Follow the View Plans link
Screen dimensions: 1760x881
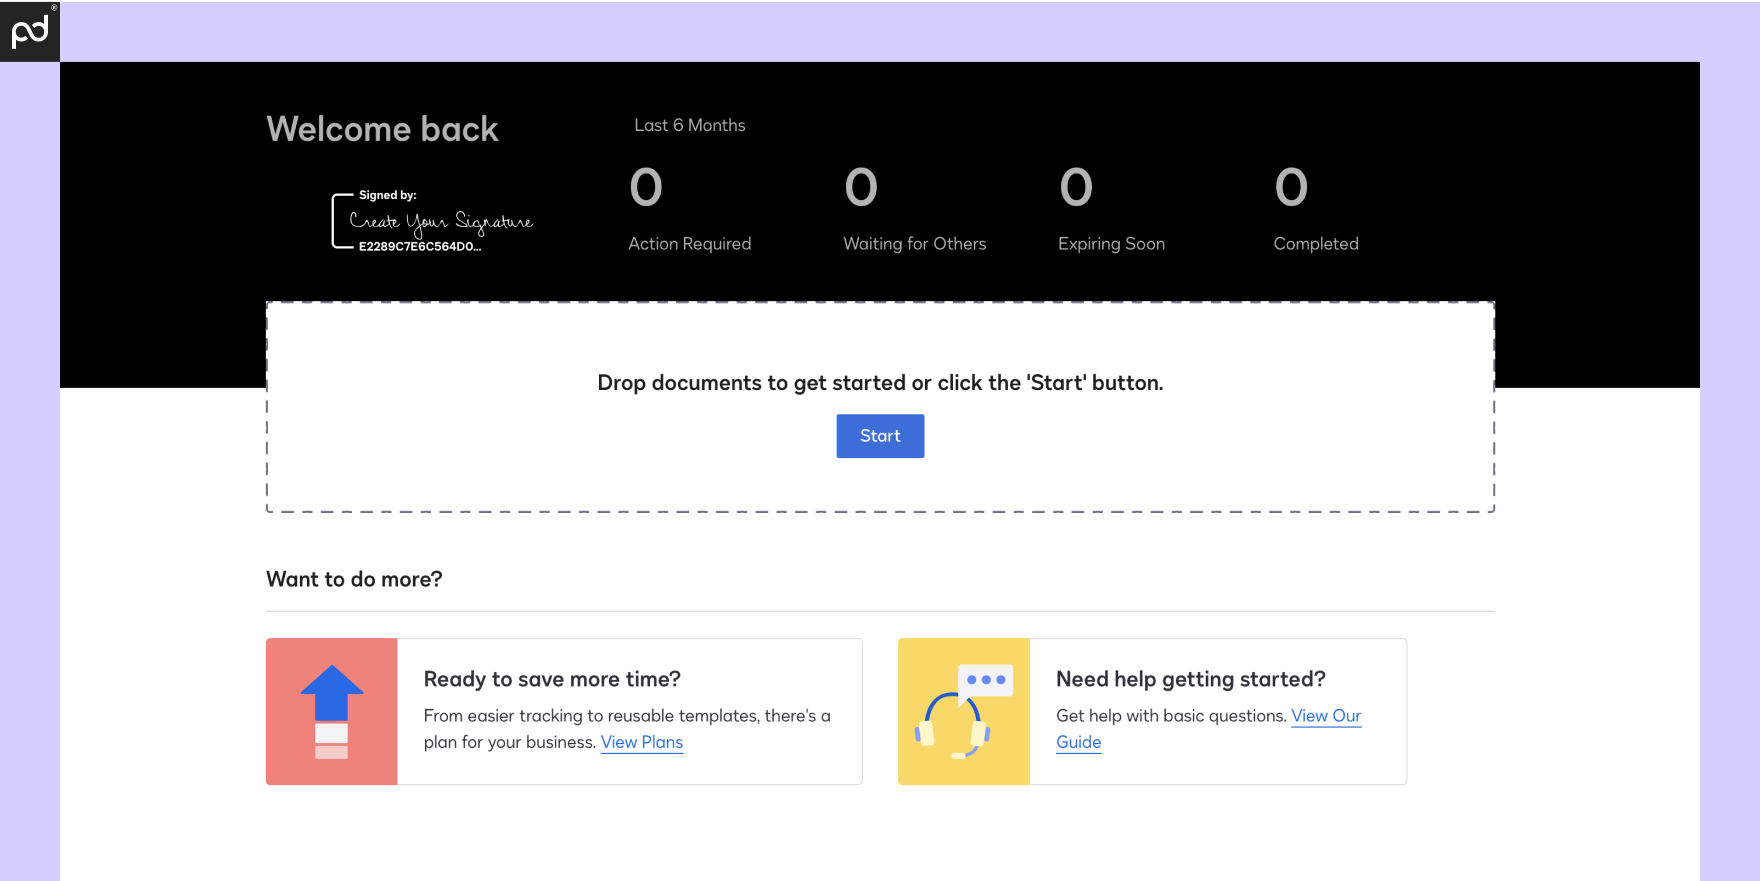[x=641, y=742]
